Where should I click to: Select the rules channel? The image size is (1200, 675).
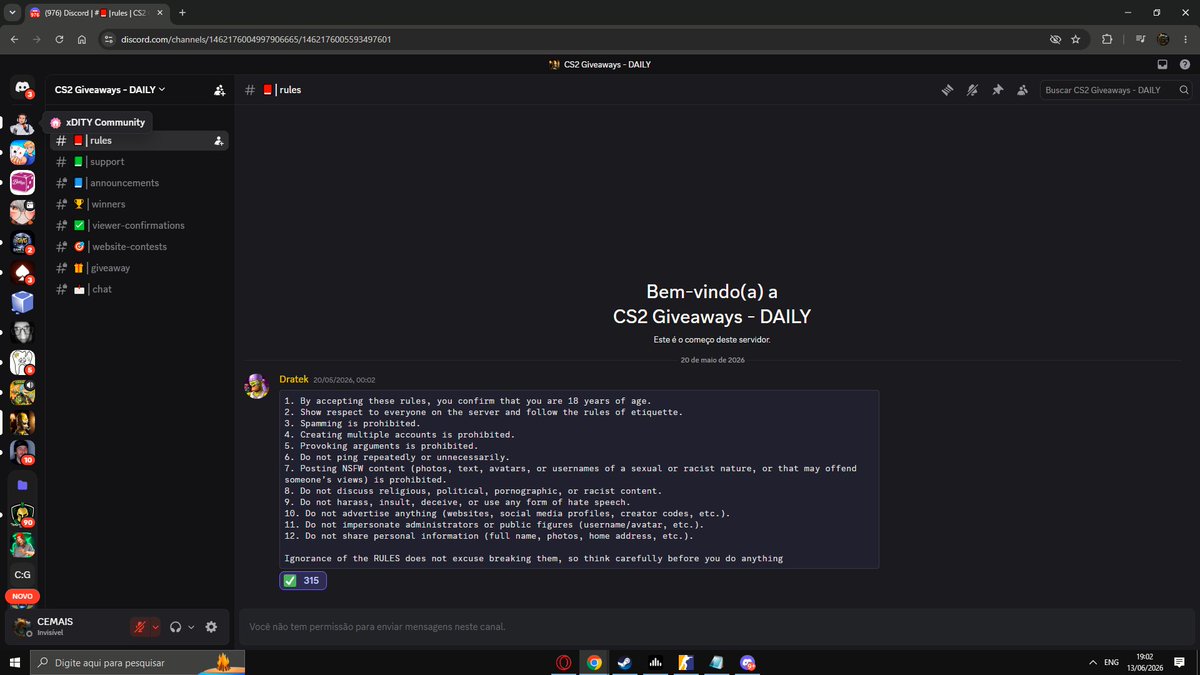tap(140, 141)
